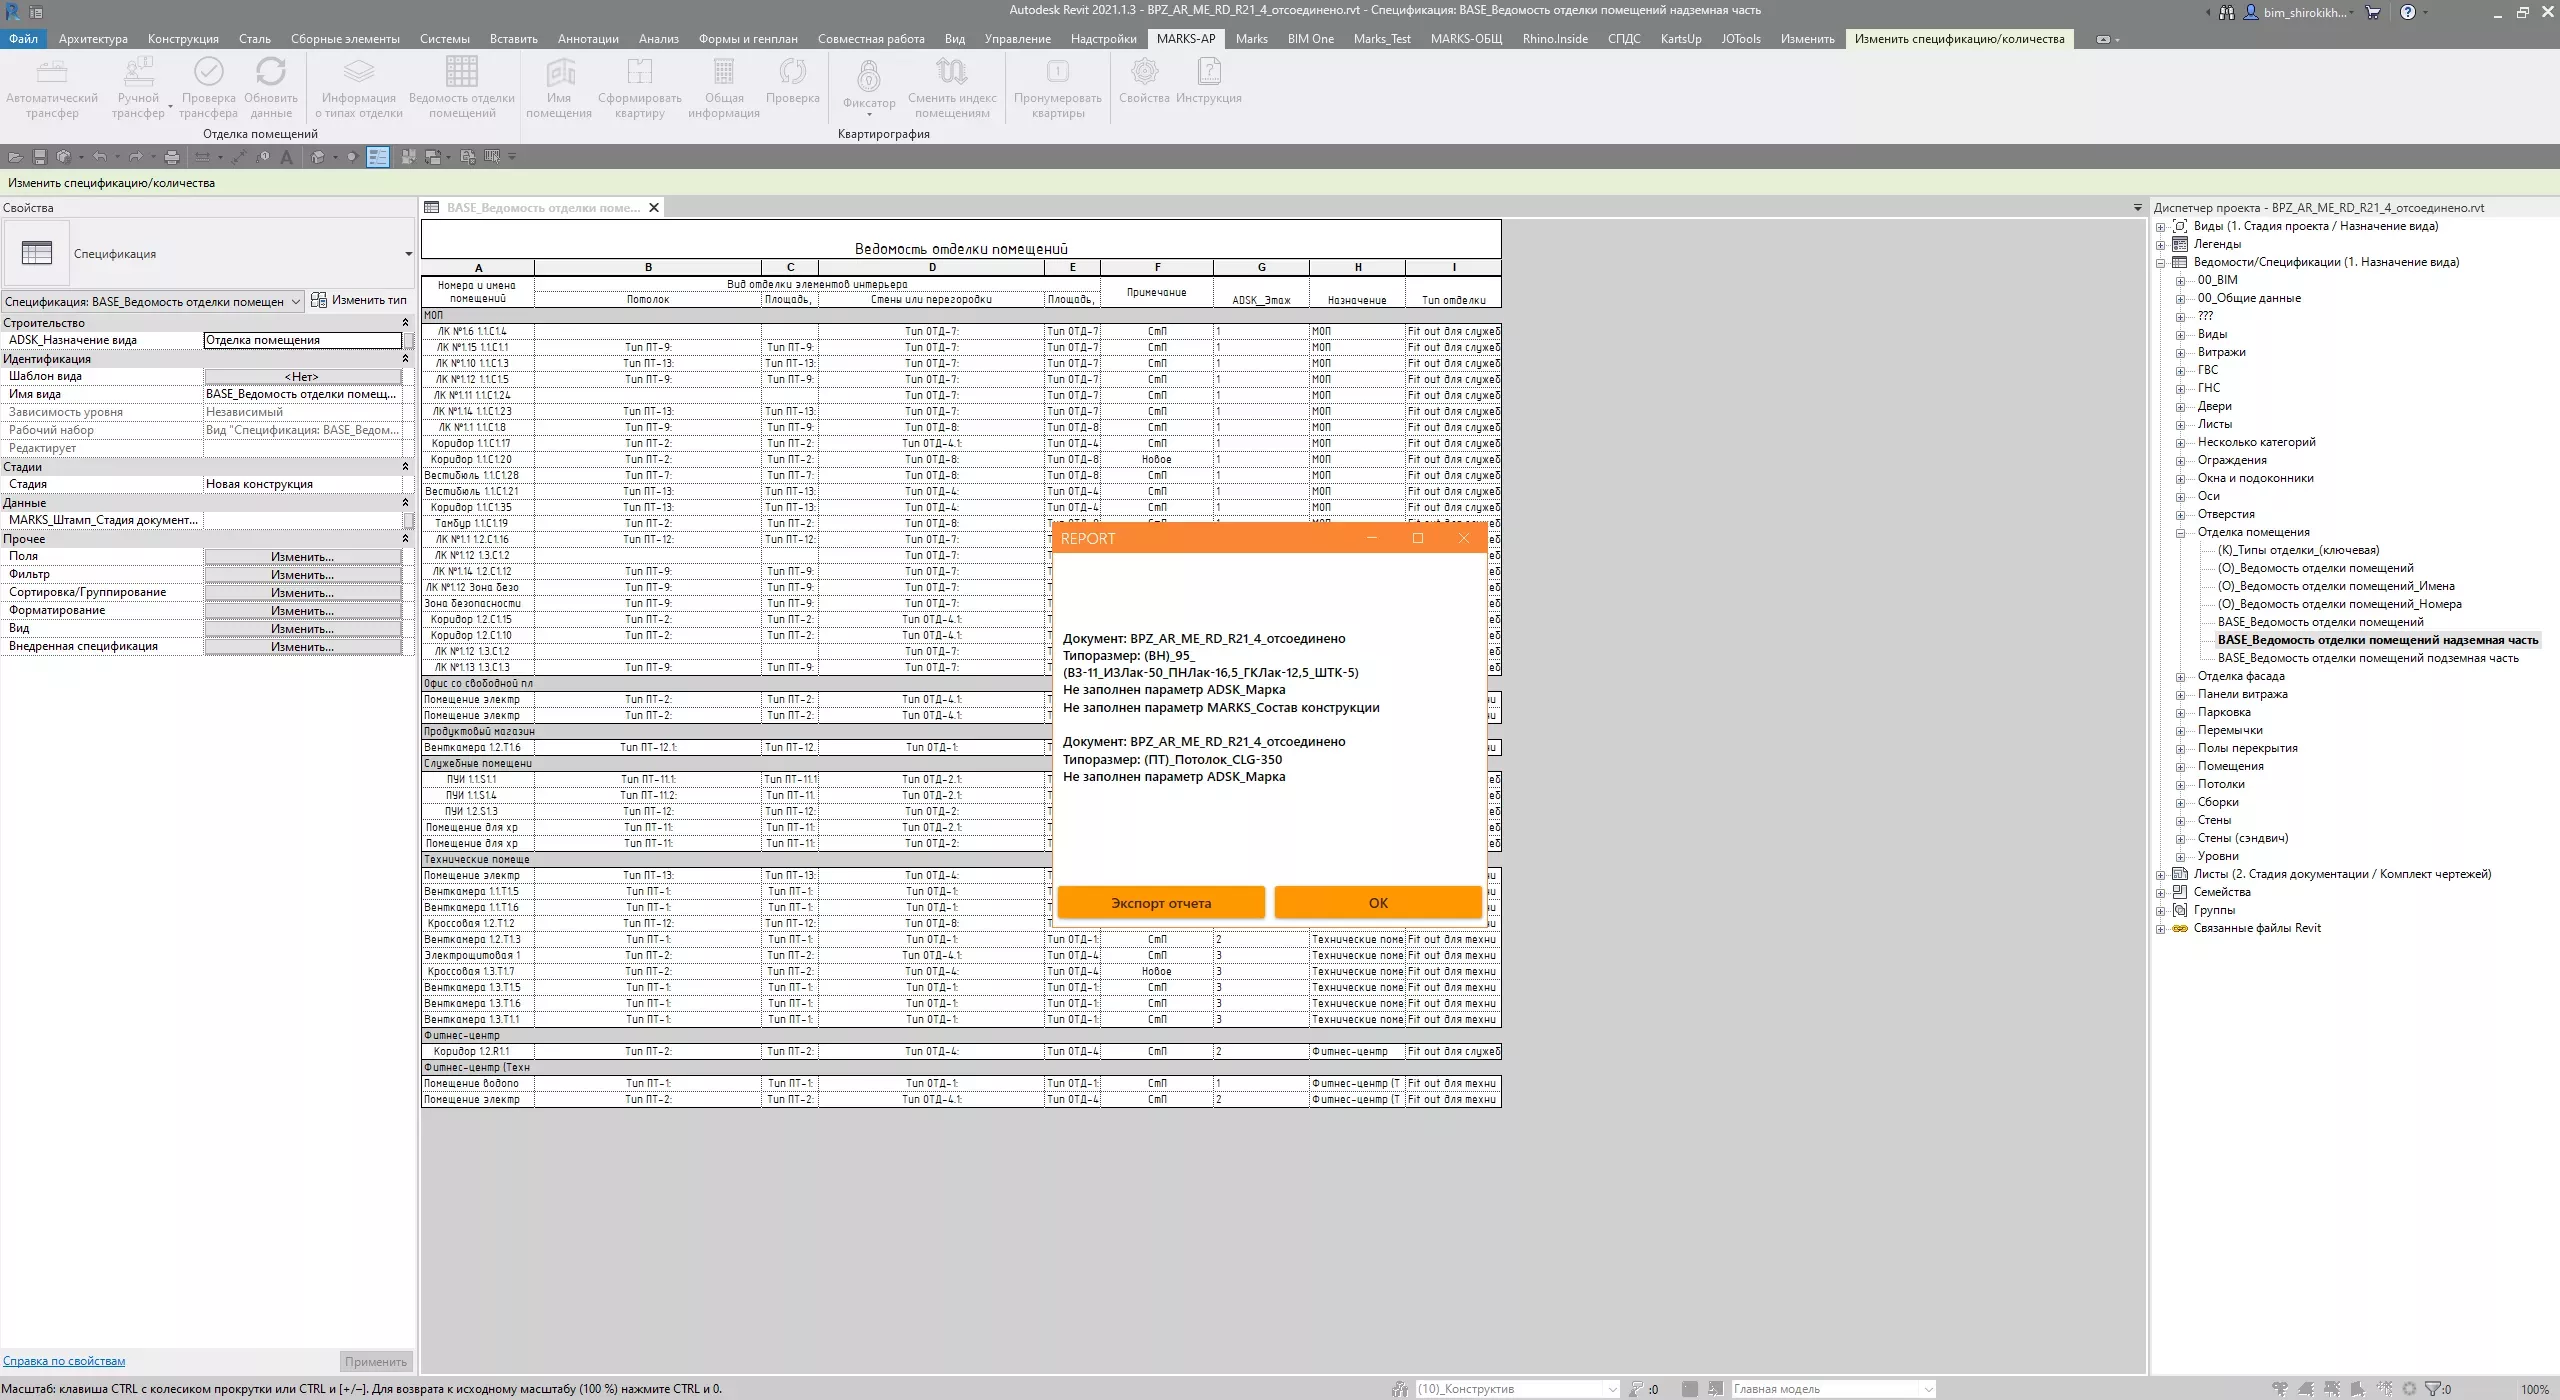Open the active workset dropdown in status bar
Screen dimensions: 2560x1400
[x=1610, y=1389]
